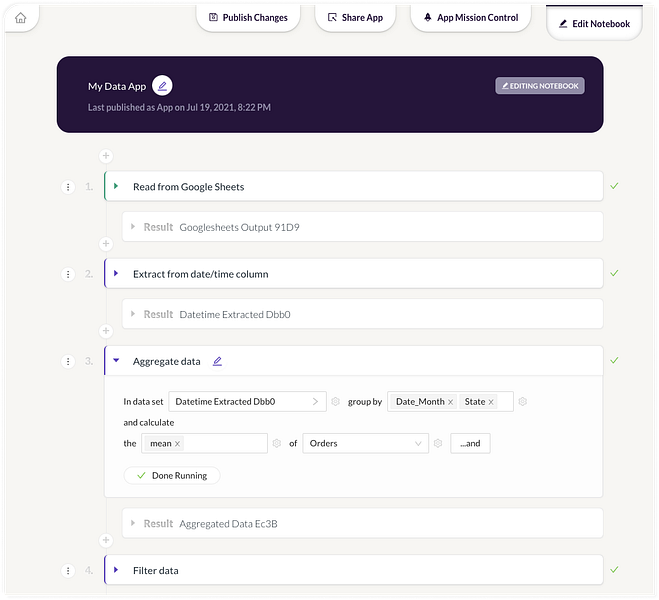Add a step after Datetime Extracted result
659x600 pixels.
tap(106, 331)
